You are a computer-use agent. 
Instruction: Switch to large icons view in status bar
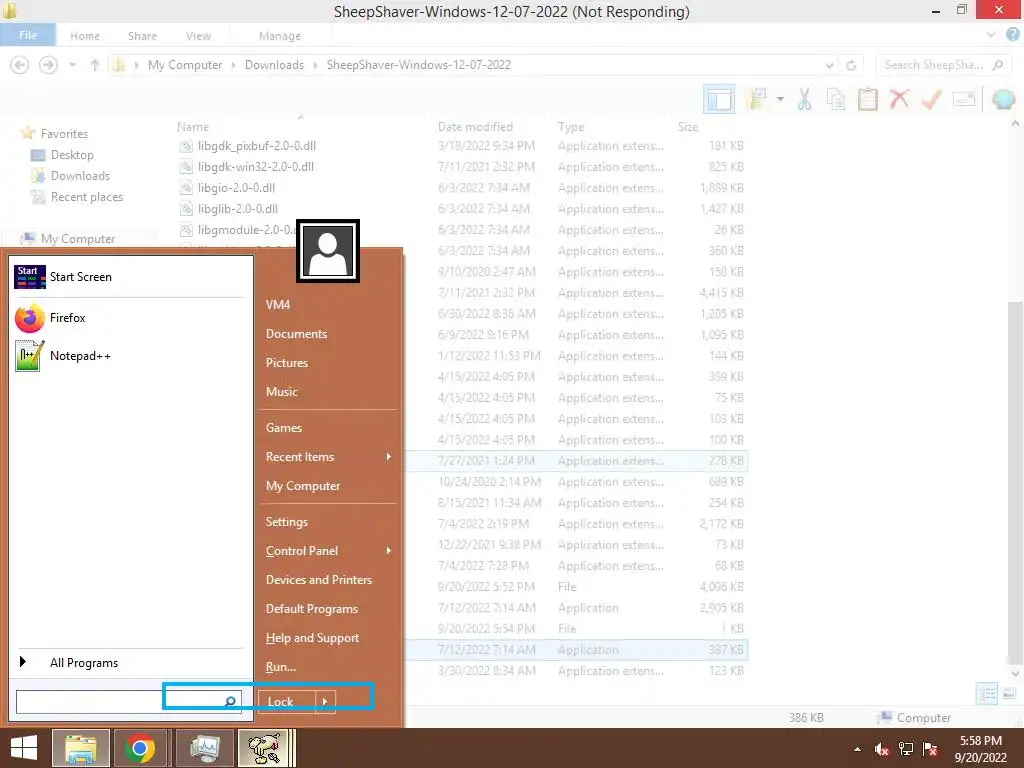[1010, 694]
